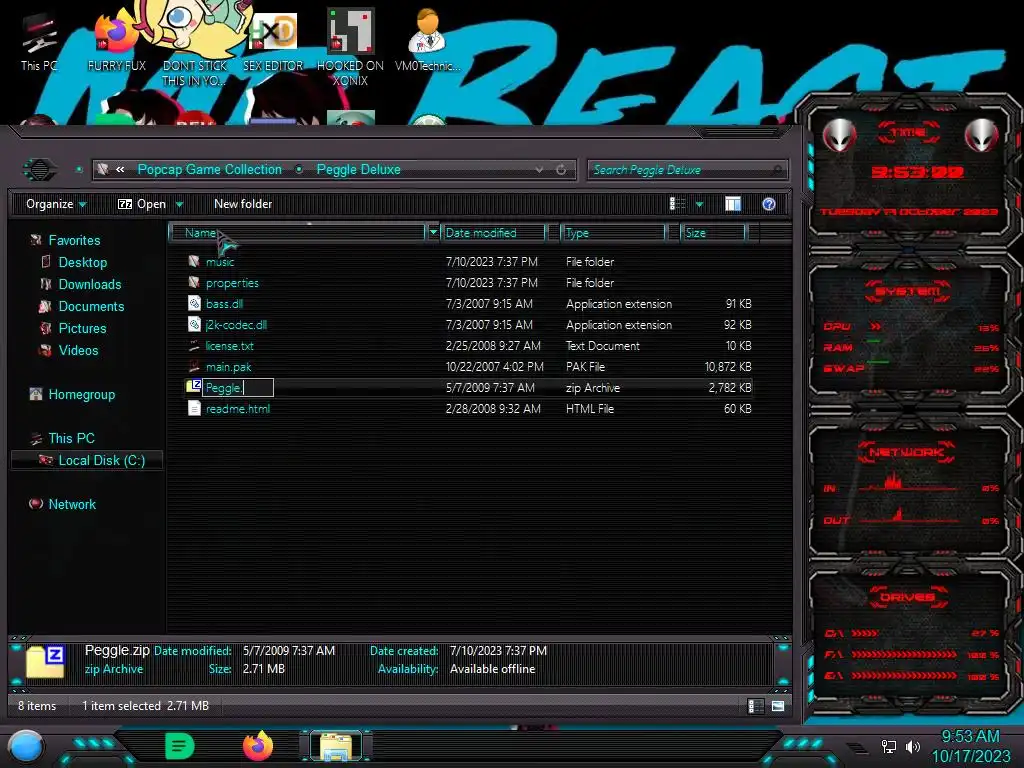Open Pictures in navigation pane
The image size is (1024, 768).
(x=82, y=328)
